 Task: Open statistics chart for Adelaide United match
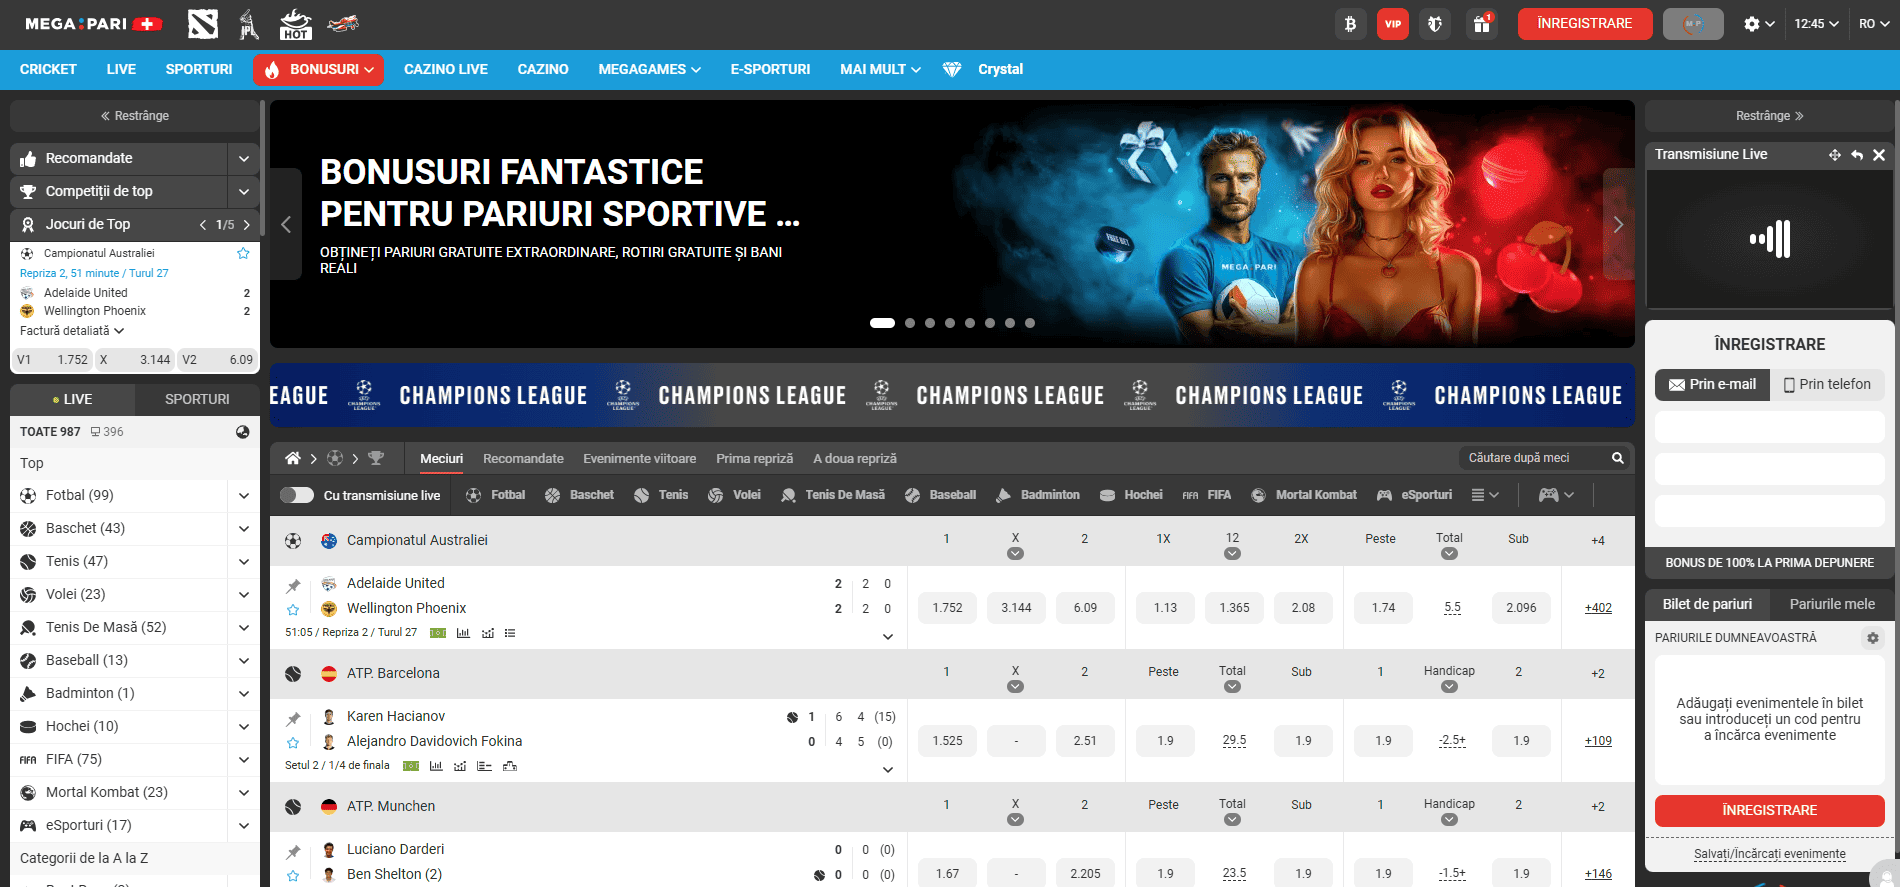(x=463, y=633)
